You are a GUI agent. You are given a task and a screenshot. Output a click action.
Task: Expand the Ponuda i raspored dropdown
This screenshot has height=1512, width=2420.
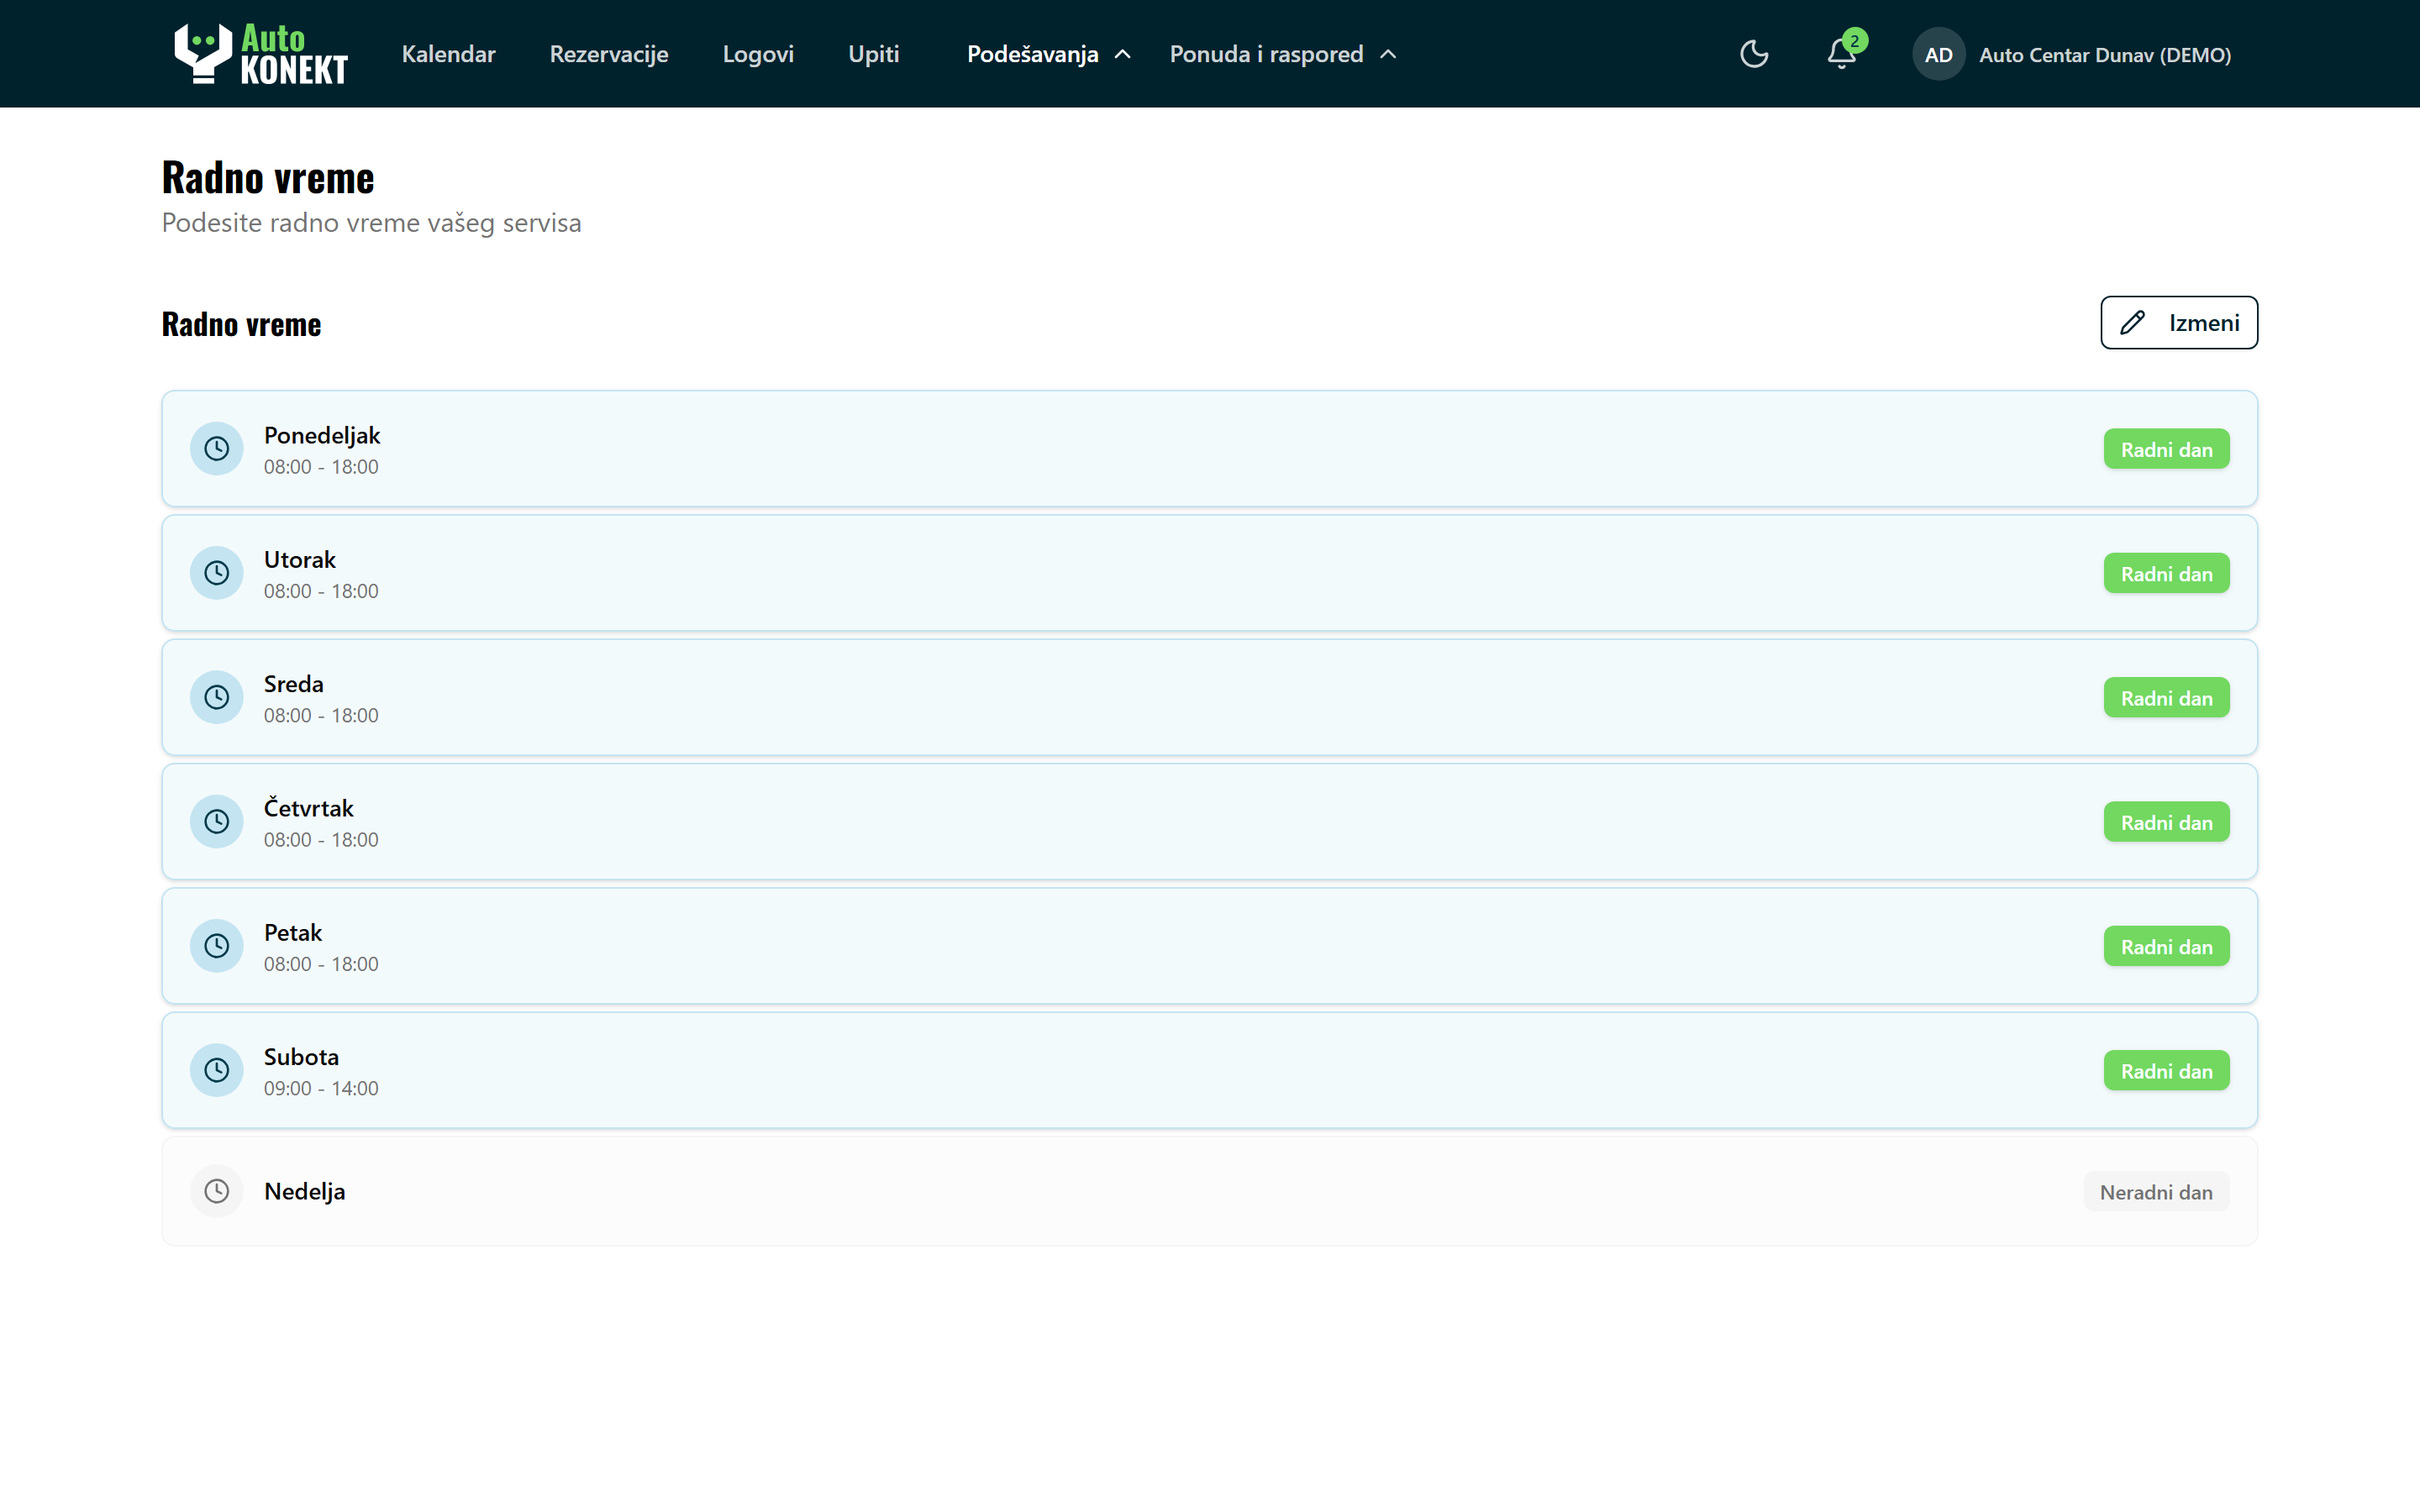(1283, 54)
